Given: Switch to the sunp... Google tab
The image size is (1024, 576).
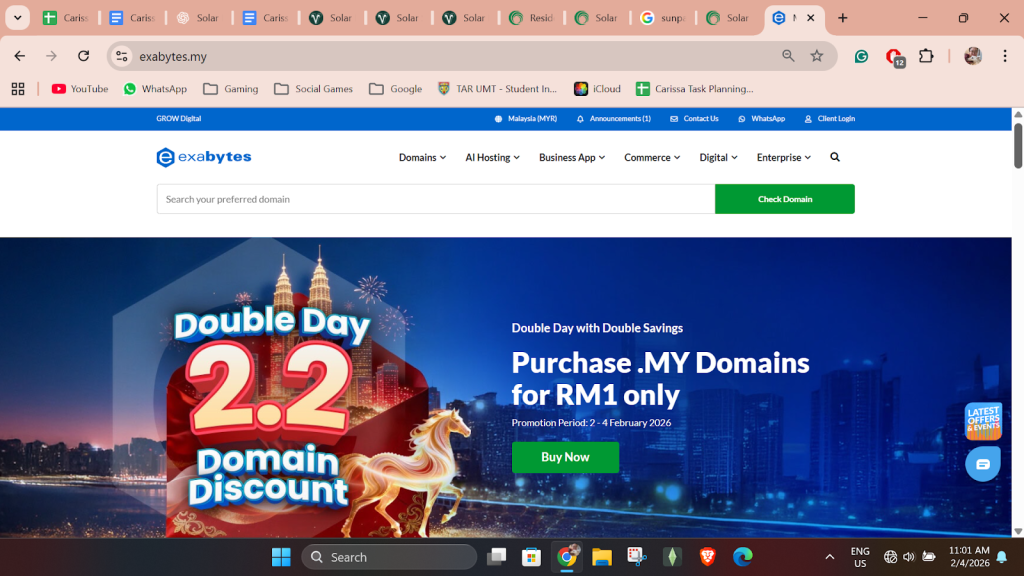Looking at the screenshot, I should 662,18.
